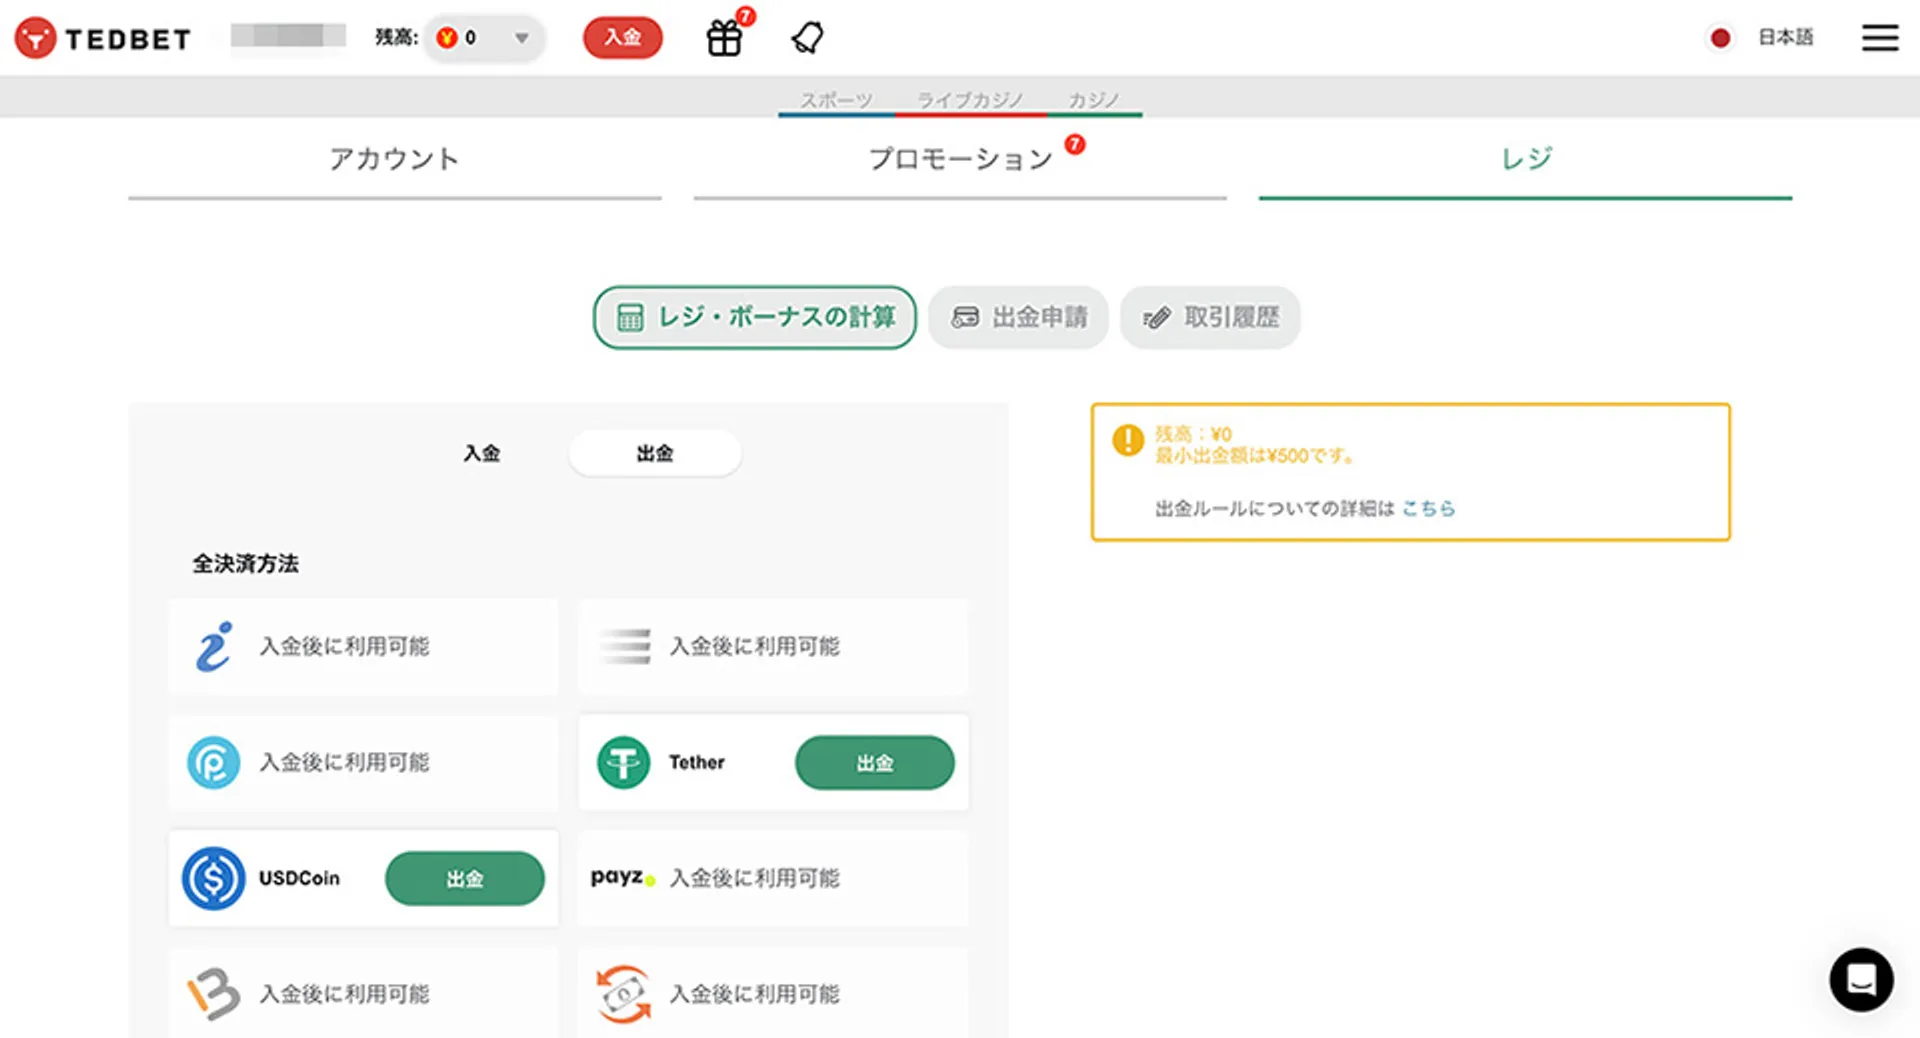Click the pencil icon beside 取引履歴
1920x1038 pixels.
1157,318
